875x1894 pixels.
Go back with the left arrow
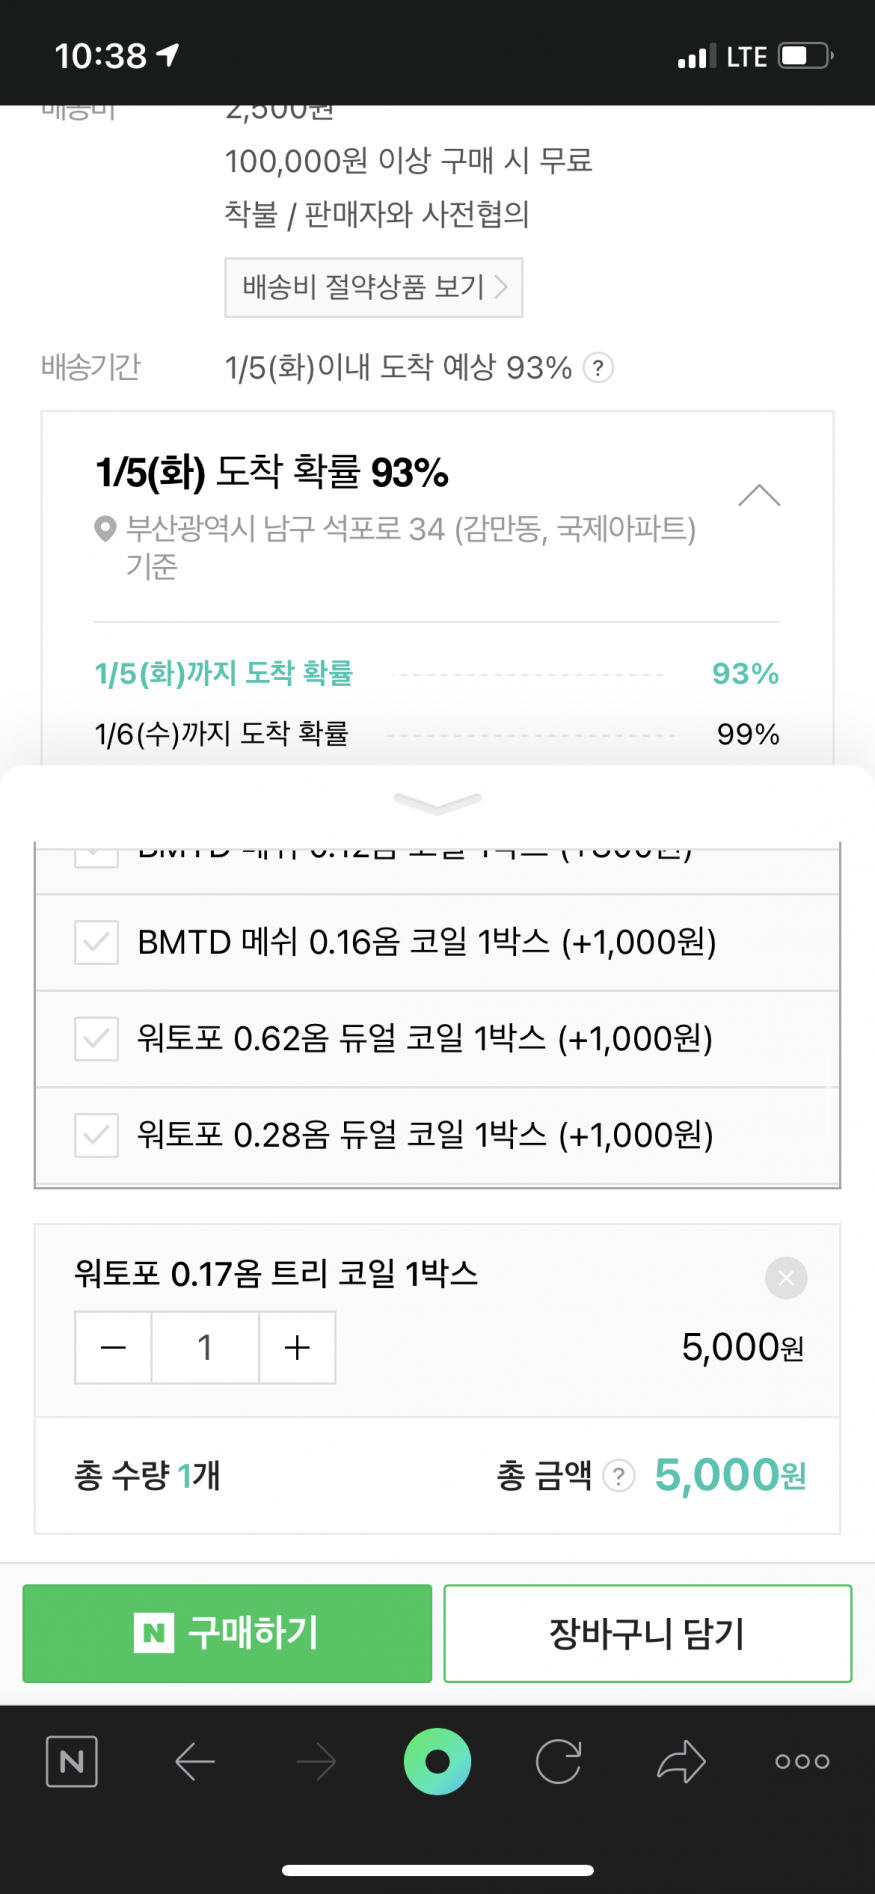tap(195, 1761)
